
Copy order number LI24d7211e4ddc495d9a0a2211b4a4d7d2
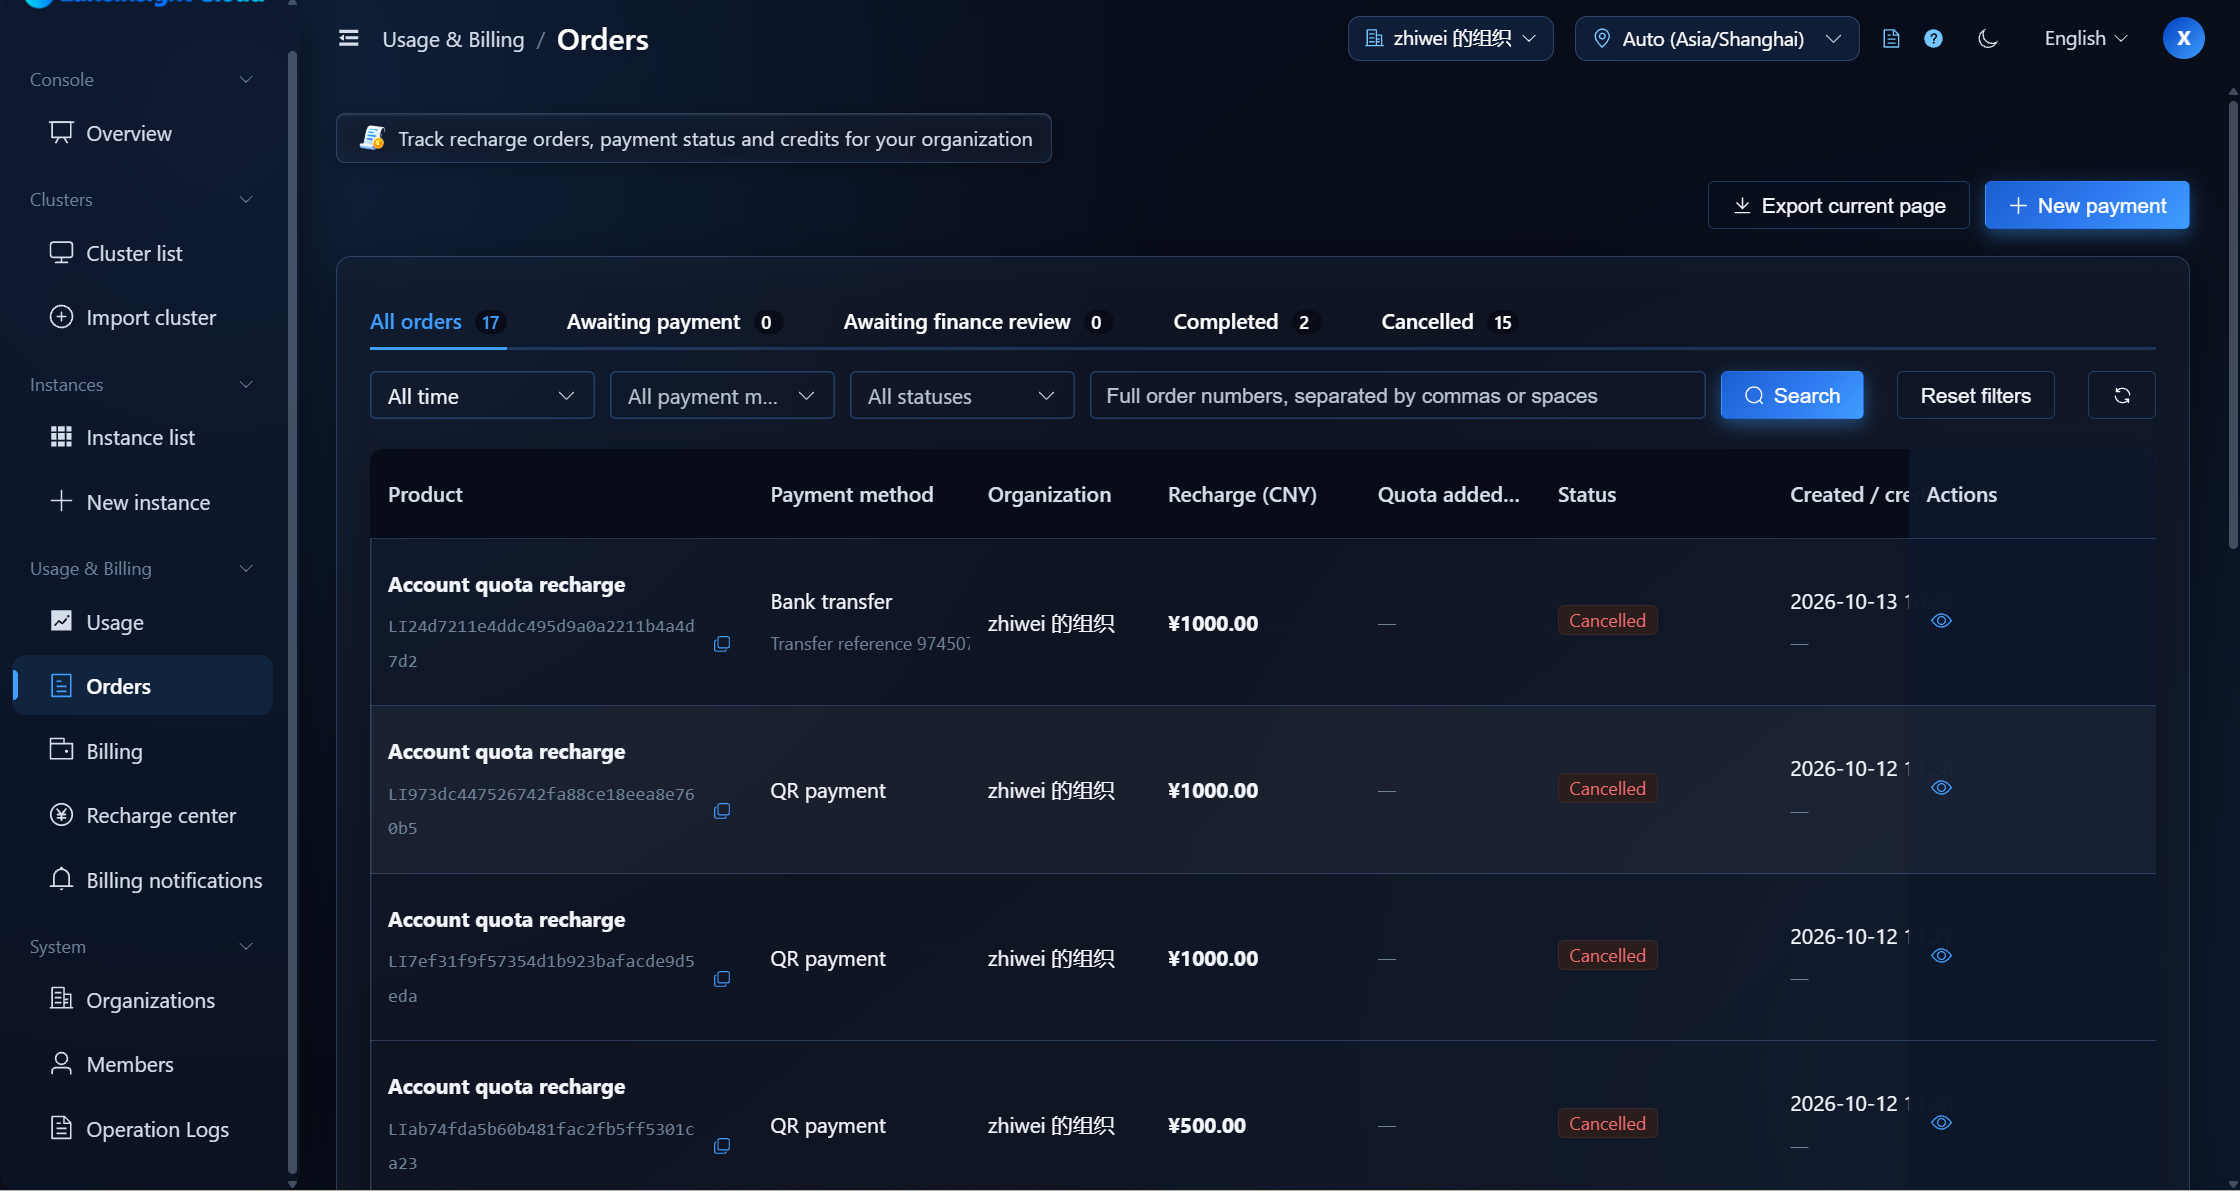(x=721, y=643)
